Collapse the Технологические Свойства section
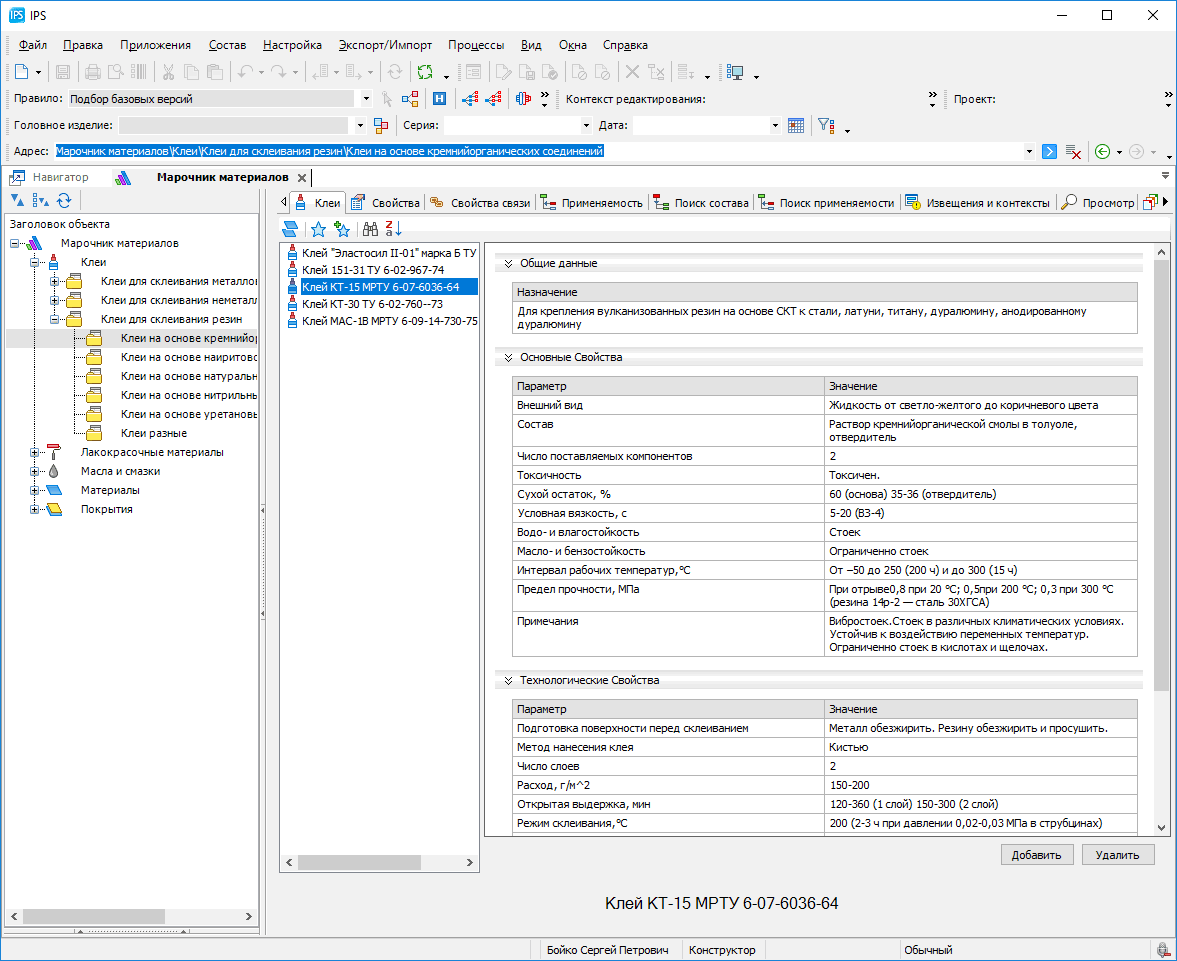The width and height of the screenshot is (1177, 961). click(x=508, y=681)
